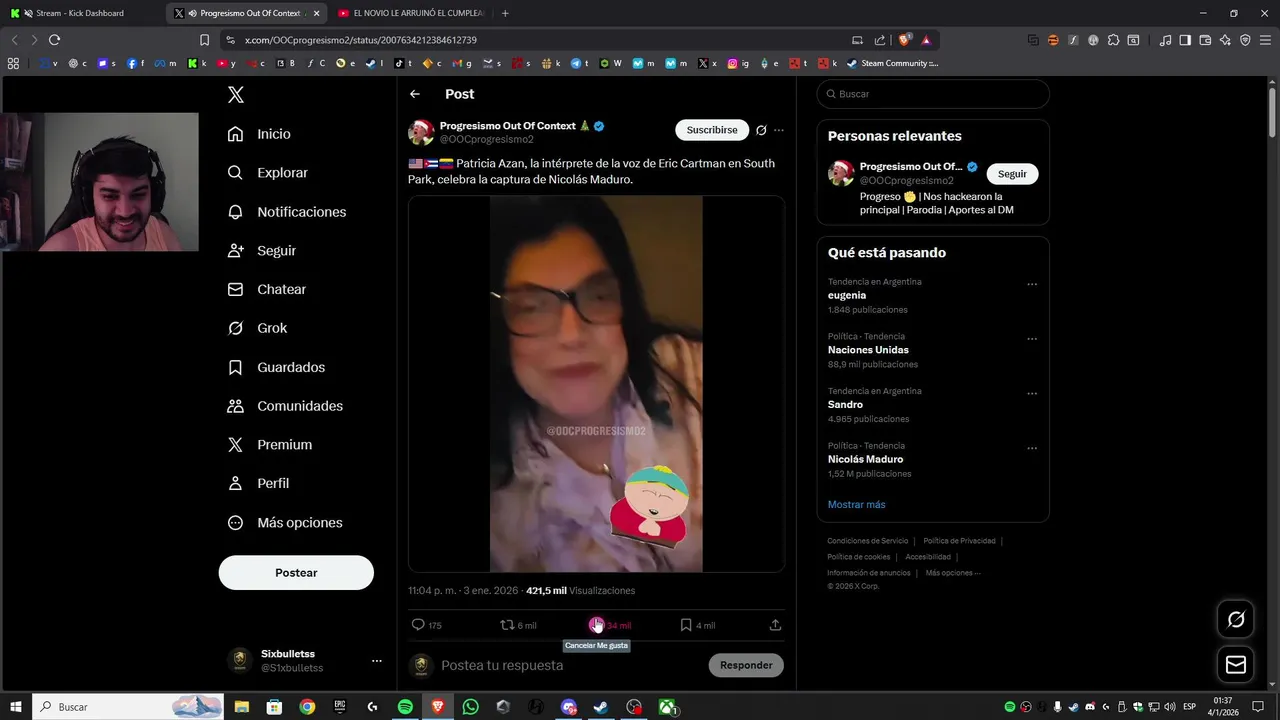Open a new browser tab

[505, 13]
